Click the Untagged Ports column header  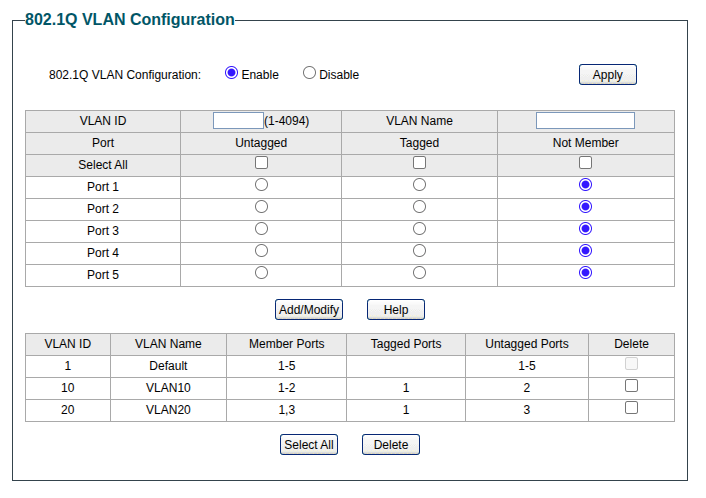[x=527, y=344]
